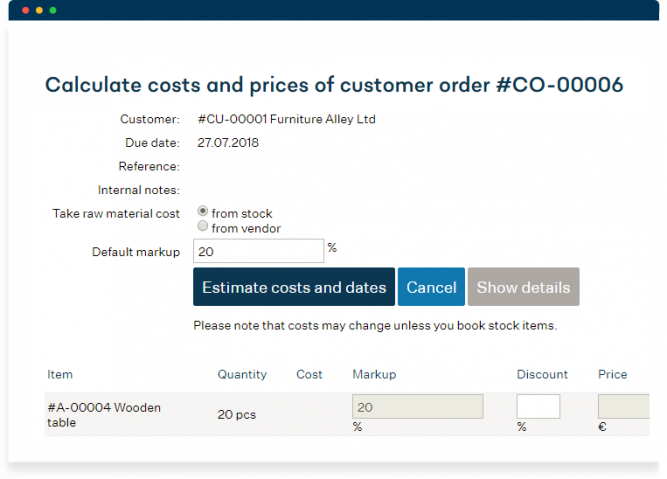667x479 pixels.
Task: Click the Default markup input field
Action: tap(258, 251)
